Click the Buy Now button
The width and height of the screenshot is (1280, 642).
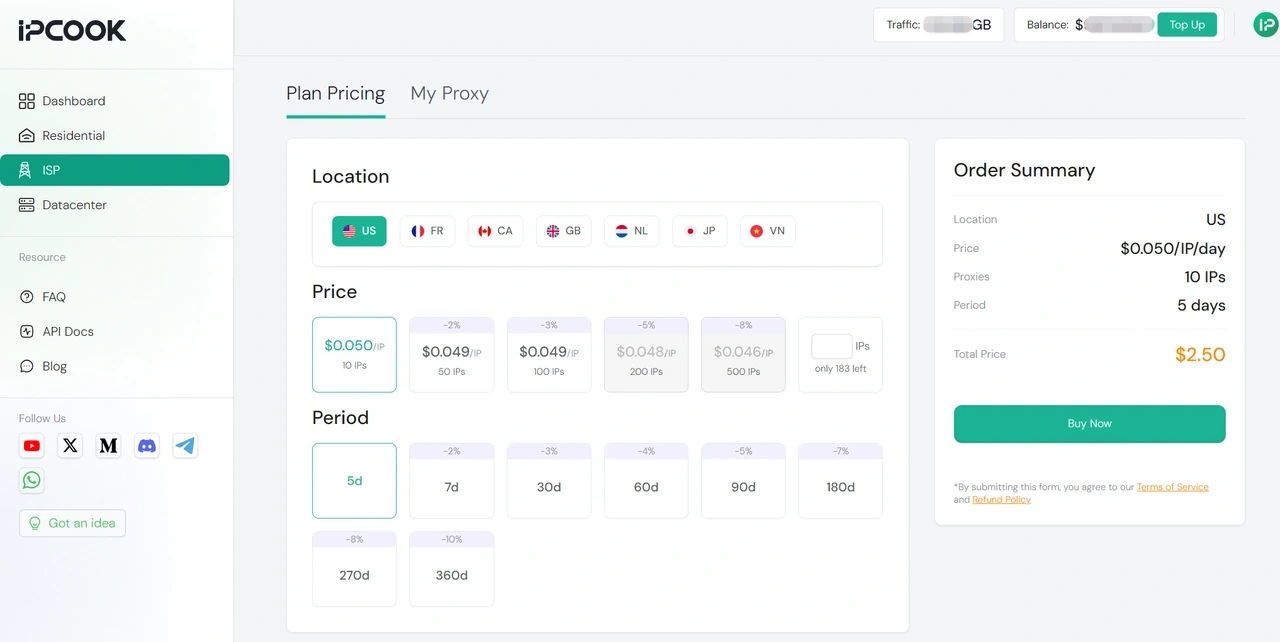(1089, 423)
